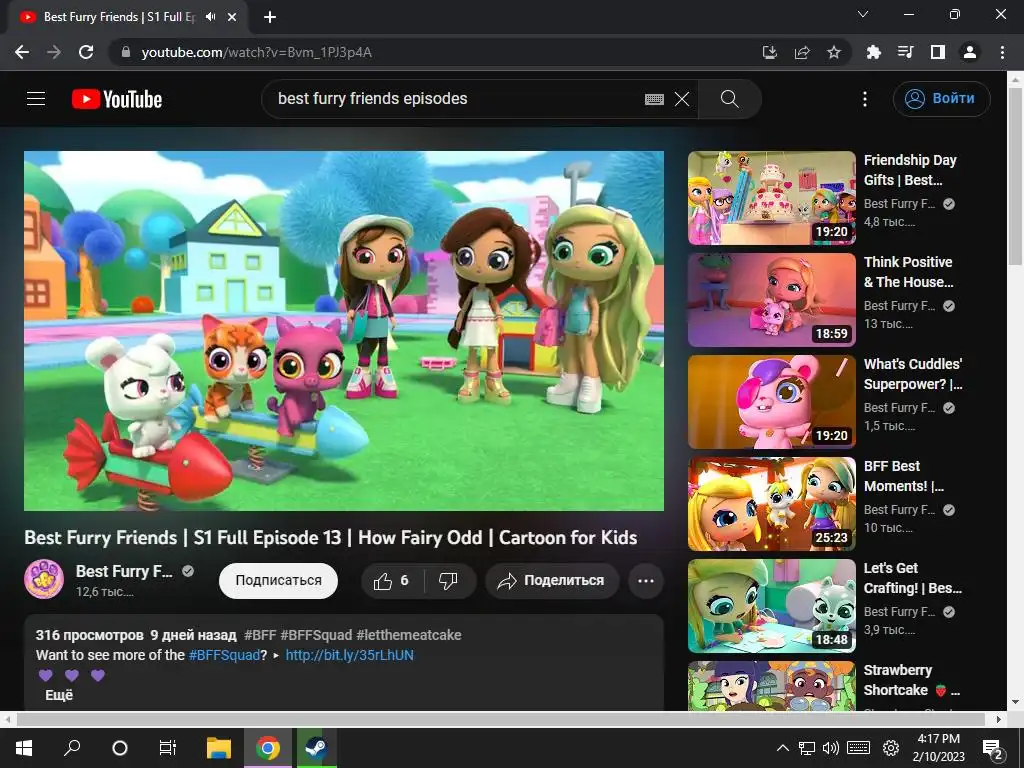
Task: Open network icon in system tray
Action: 807,748
